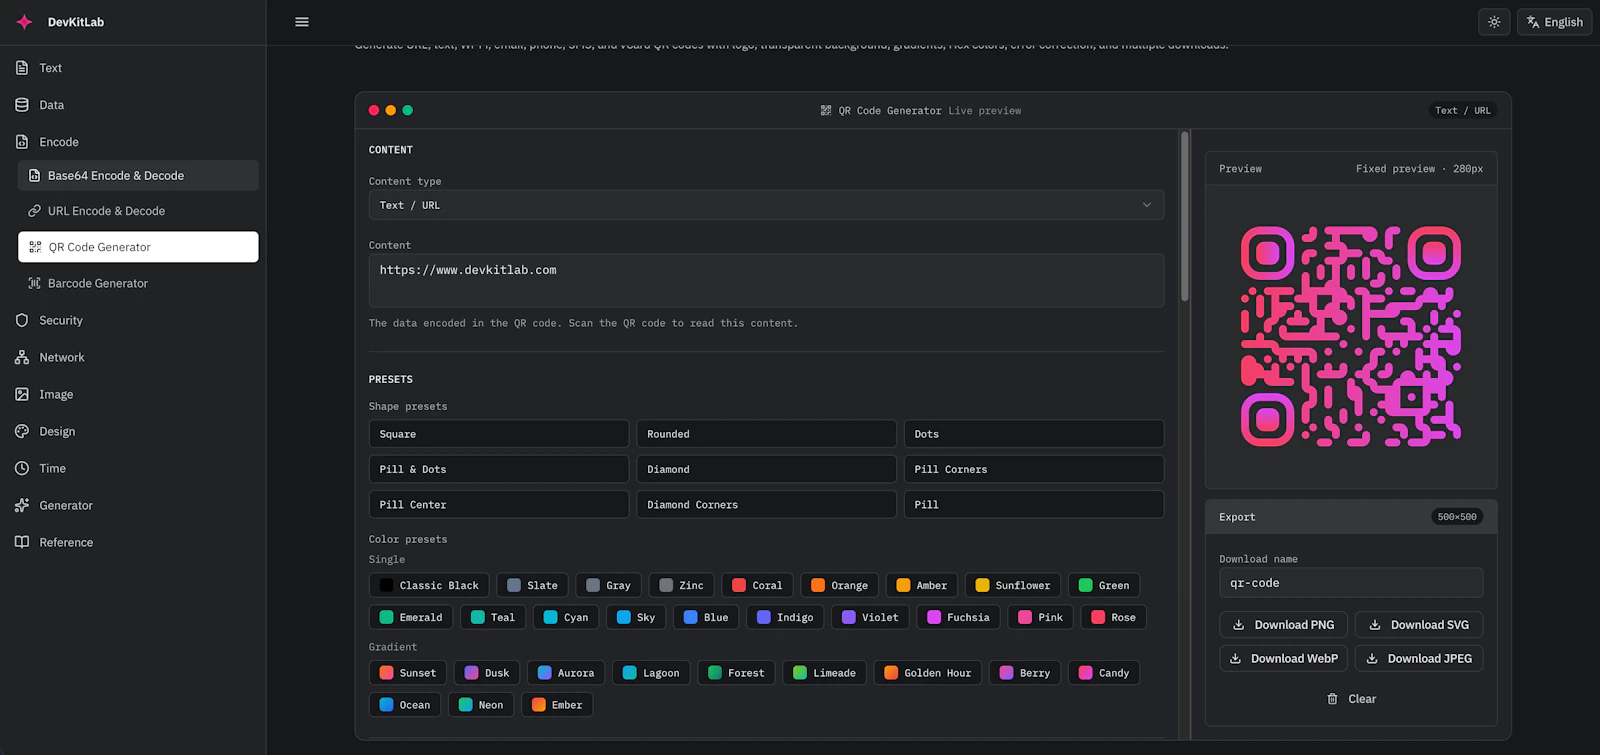Choose the Teal color preset
This screenshot has width=1600, height=755.
(493, 617)
